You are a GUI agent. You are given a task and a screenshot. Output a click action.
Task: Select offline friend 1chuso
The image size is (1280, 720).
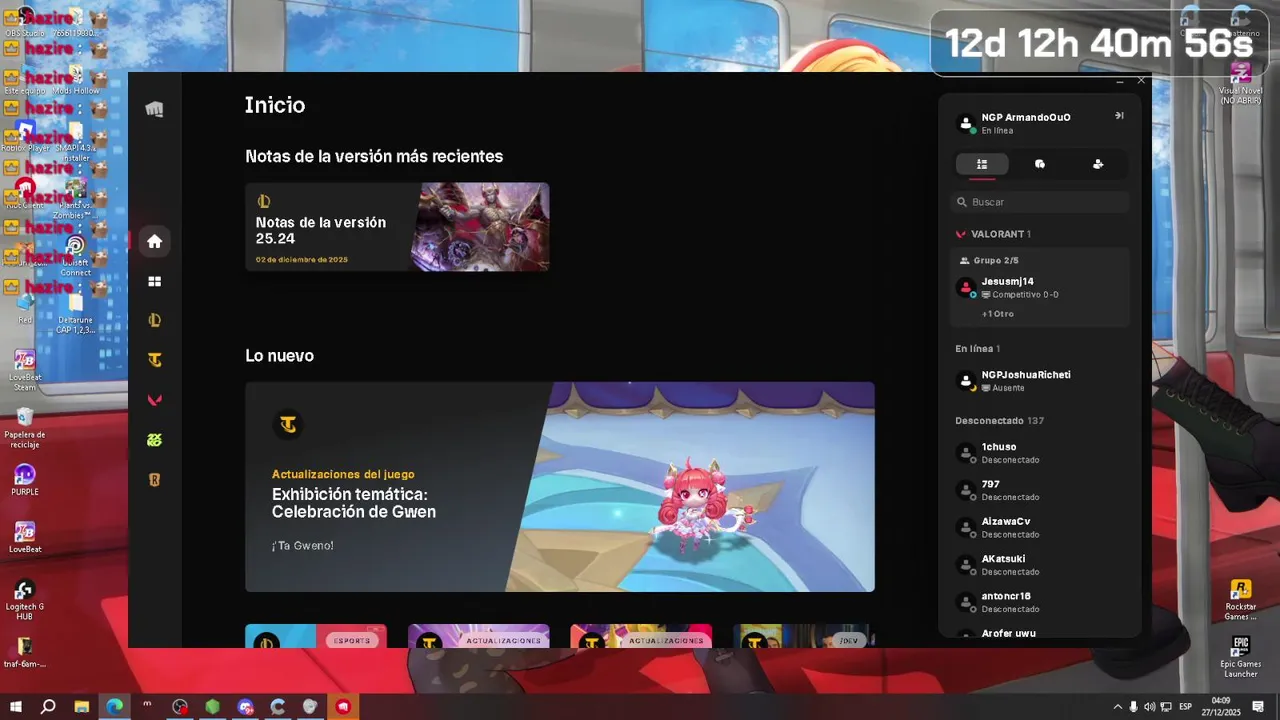1040,453
